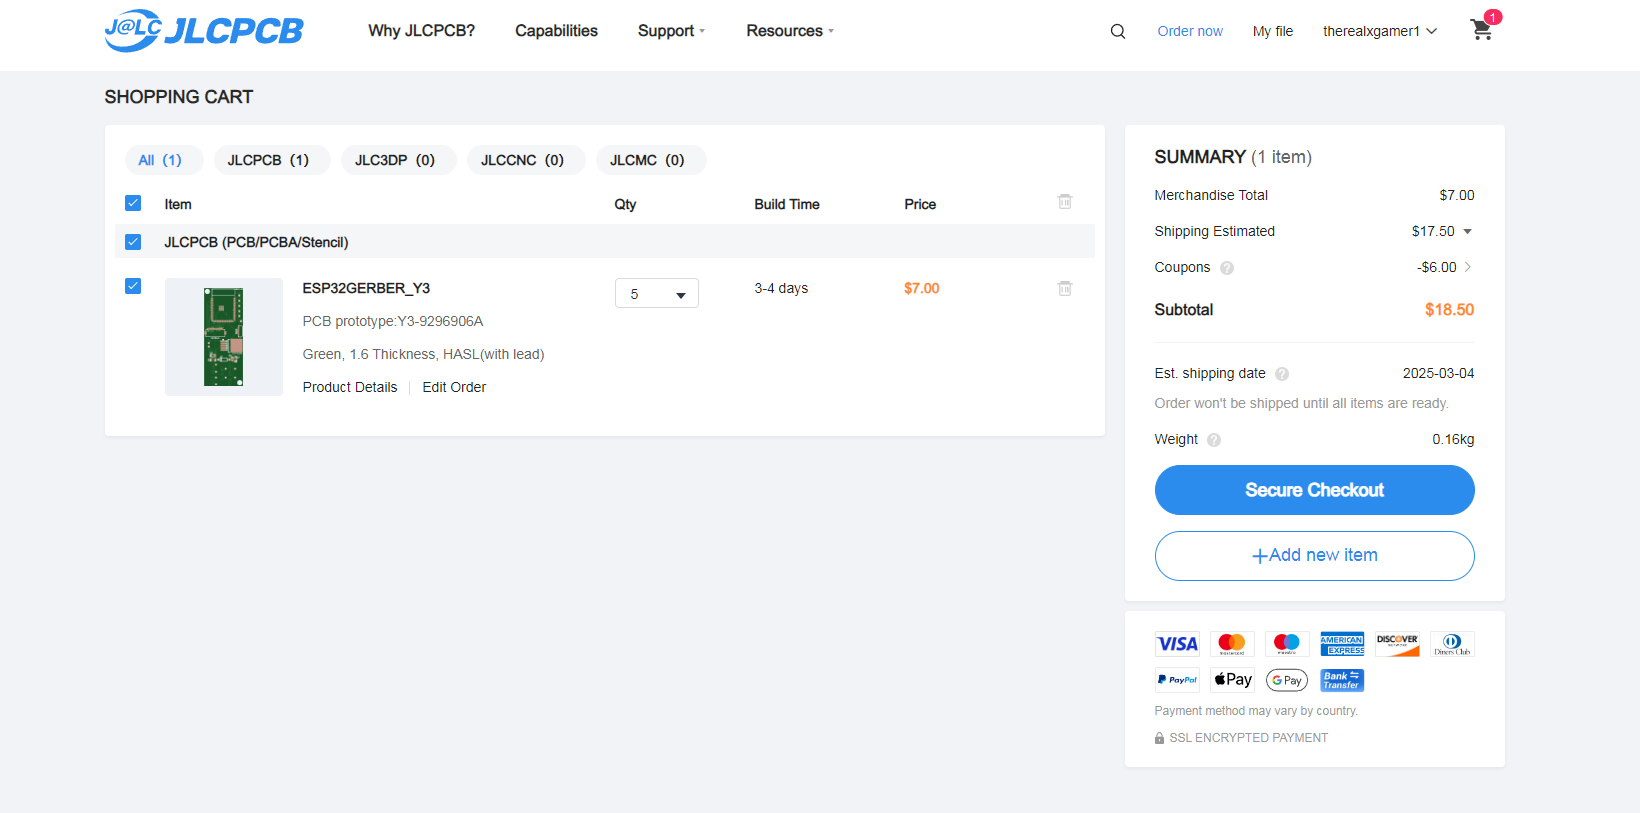
Task: Uncheck the ESP32GERBER_Y3 item checkbox
Action: tap(133, 286)
